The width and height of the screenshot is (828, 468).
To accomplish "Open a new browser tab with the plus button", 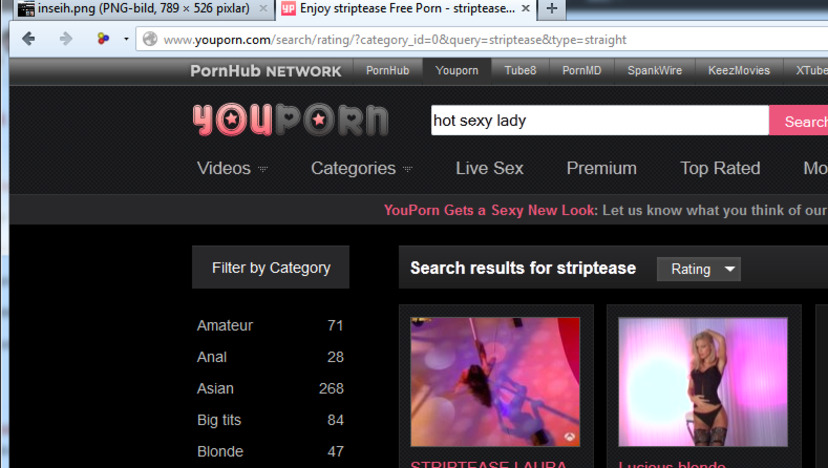I will pyautogui.click(x=551, y=9).
